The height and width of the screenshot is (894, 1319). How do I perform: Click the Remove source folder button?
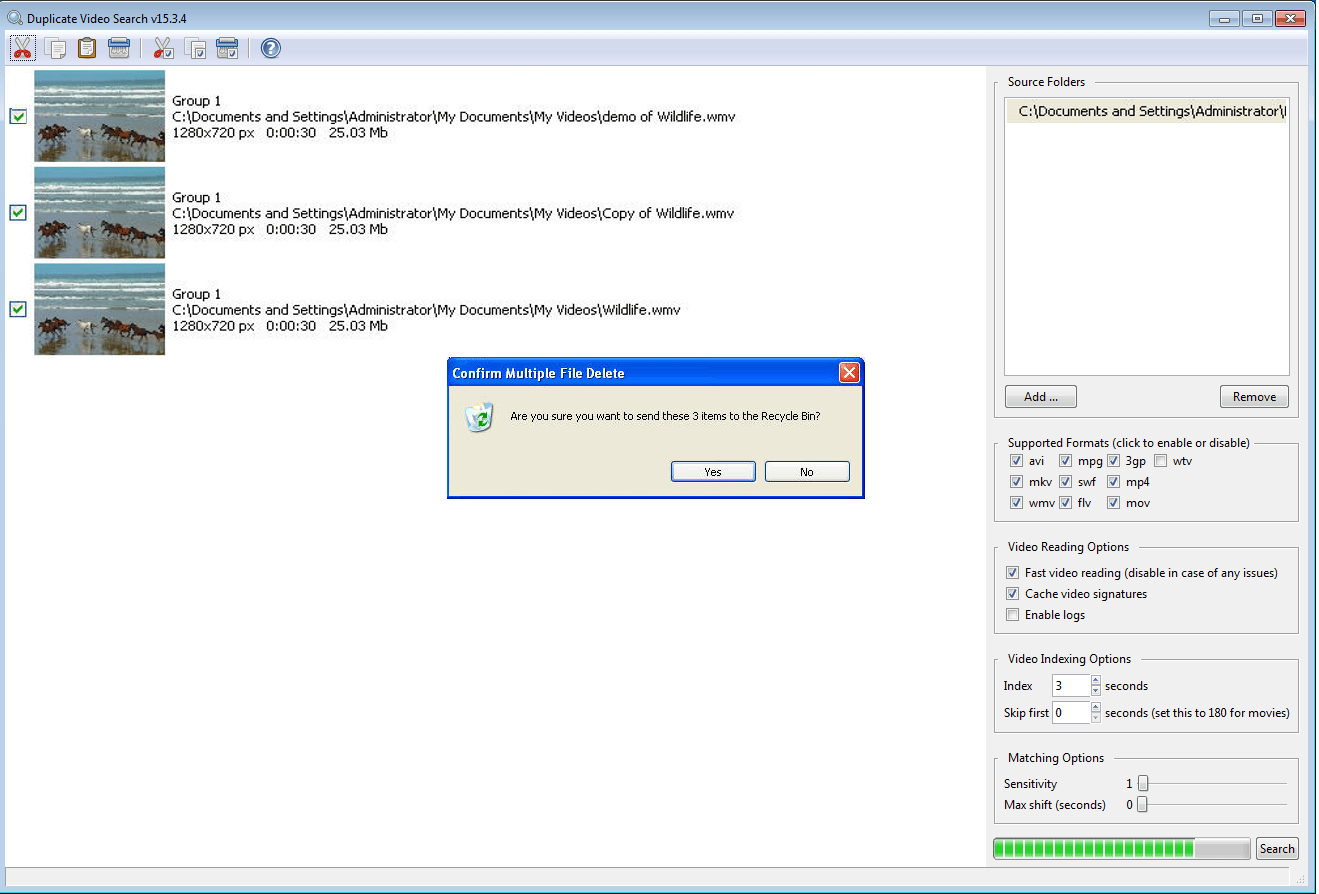[x=1254, y=397]
